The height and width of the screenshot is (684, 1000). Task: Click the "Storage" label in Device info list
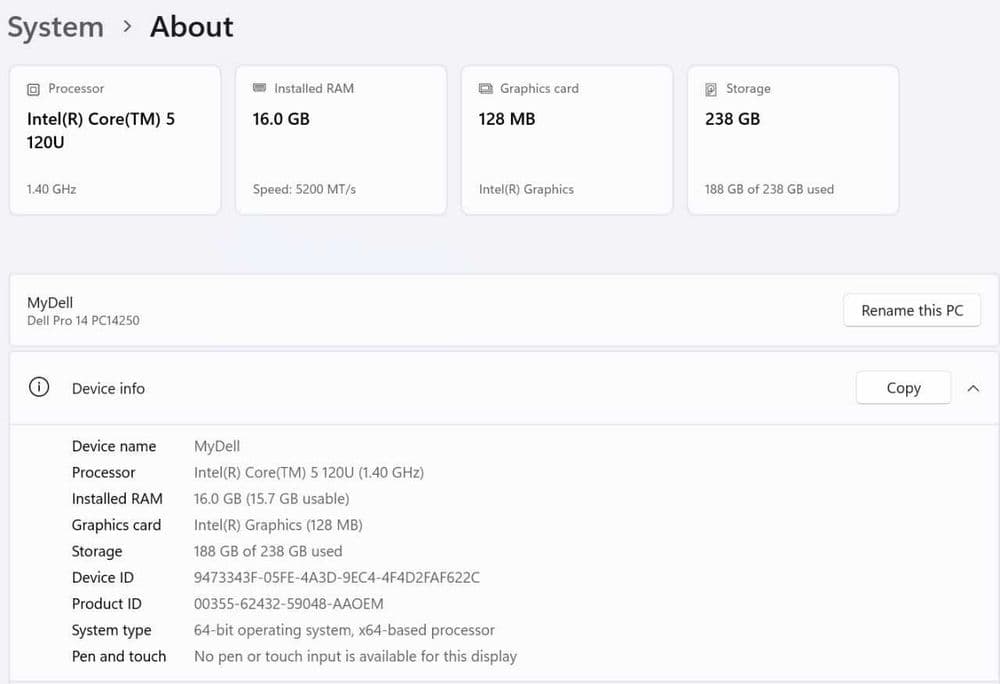[x=97, y=551]
